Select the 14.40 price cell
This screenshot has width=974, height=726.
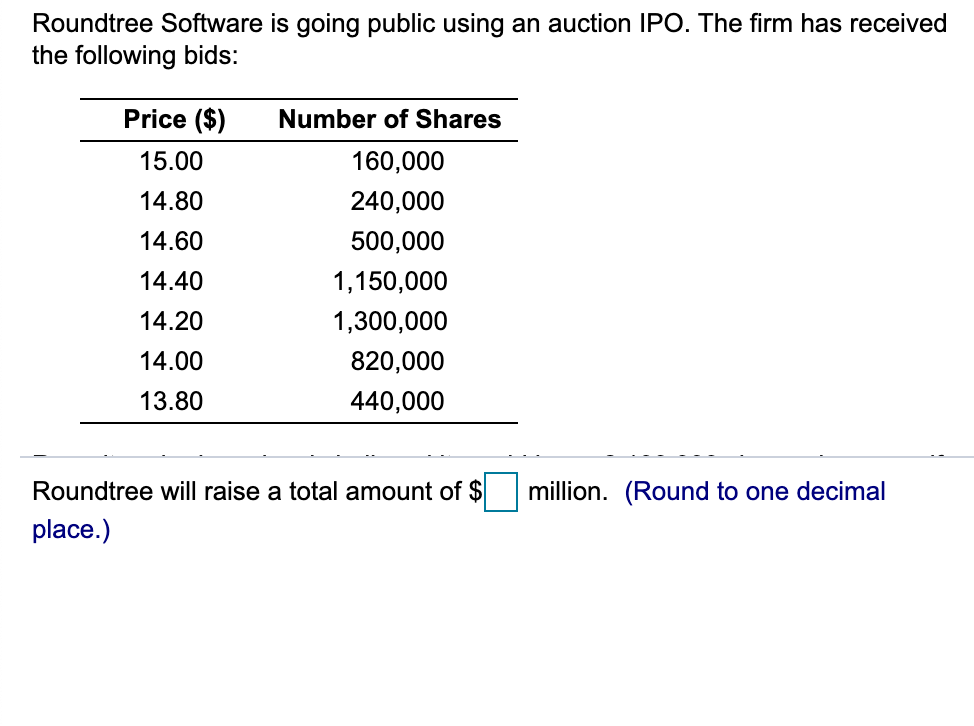[171, 281]
